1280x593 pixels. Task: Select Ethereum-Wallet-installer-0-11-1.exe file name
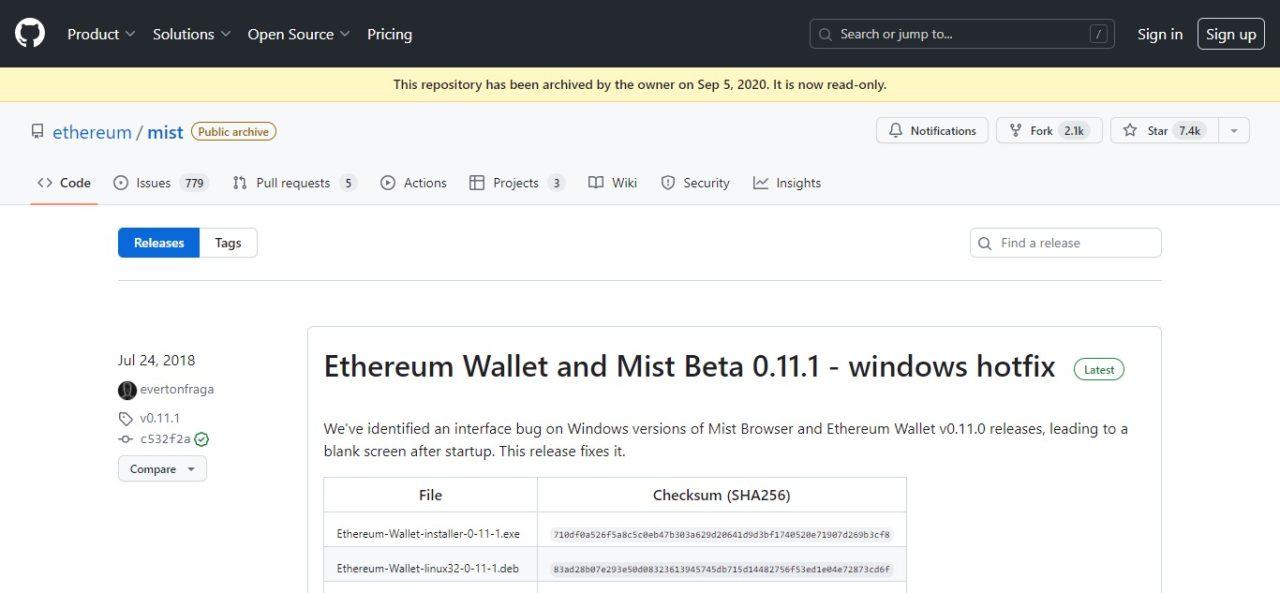pos(429,535)
